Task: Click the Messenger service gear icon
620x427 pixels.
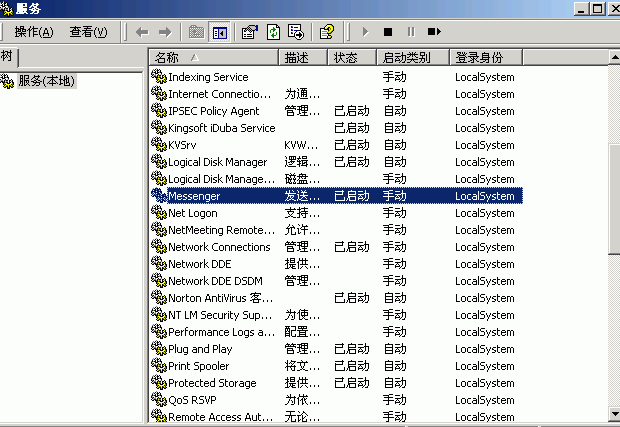Action: coord(159,195)
